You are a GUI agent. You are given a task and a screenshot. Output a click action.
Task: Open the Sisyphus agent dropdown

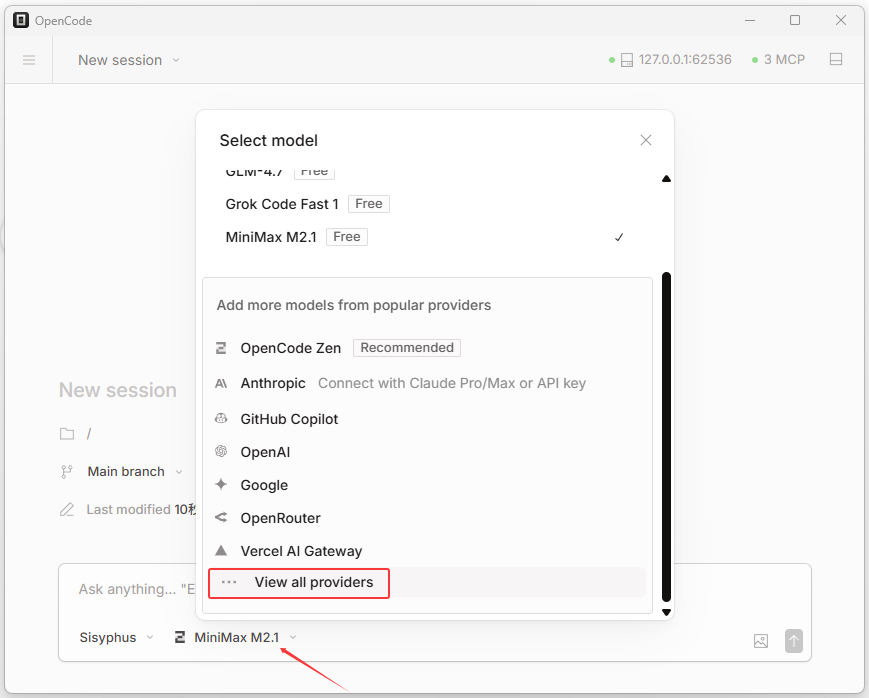[117, 637]
